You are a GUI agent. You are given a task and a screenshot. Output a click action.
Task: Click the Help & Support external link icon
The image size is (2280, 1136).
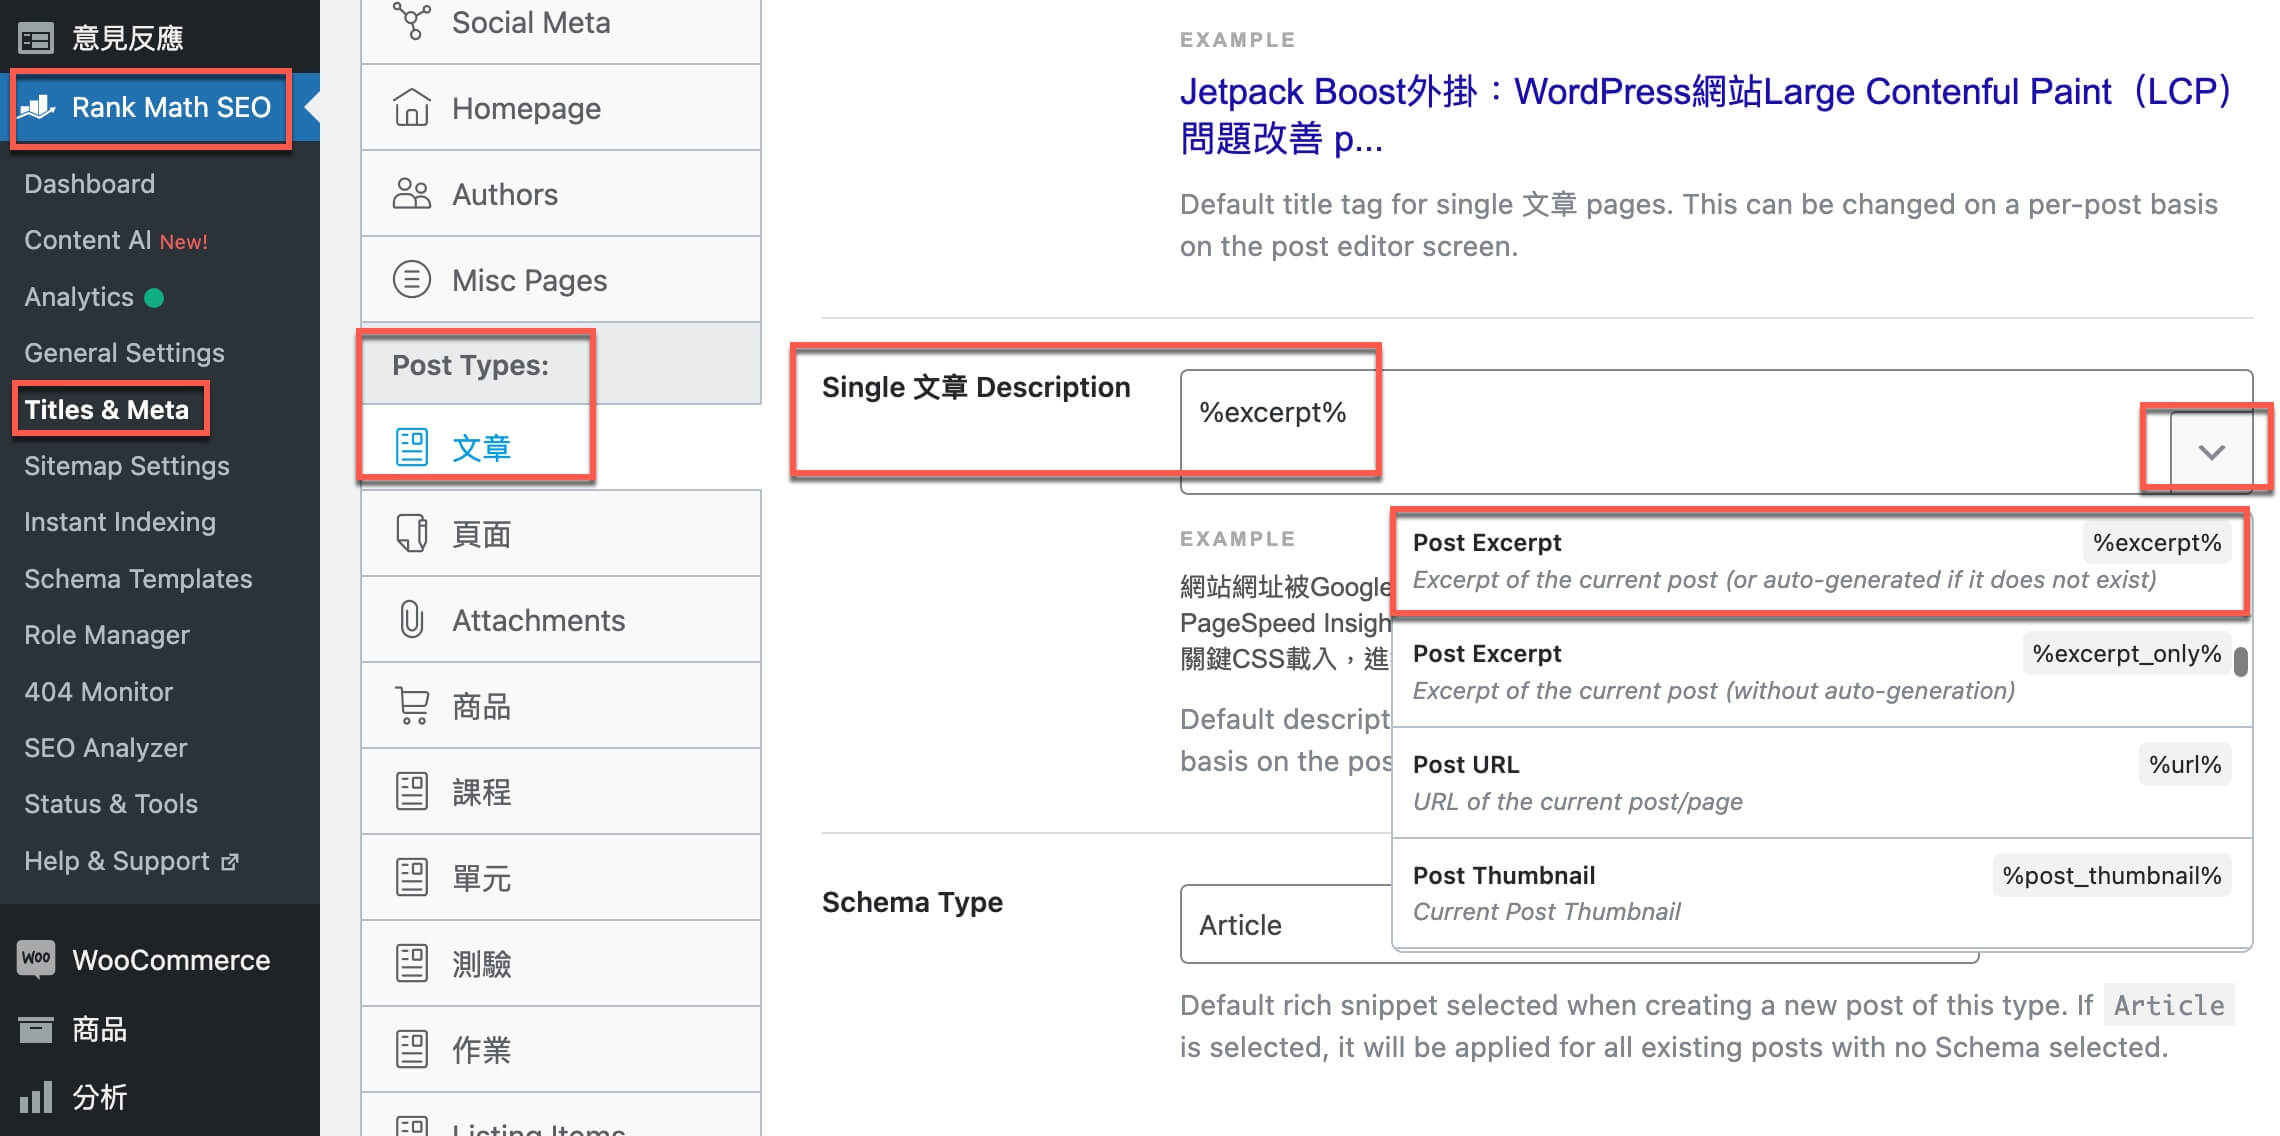point(230,862)
